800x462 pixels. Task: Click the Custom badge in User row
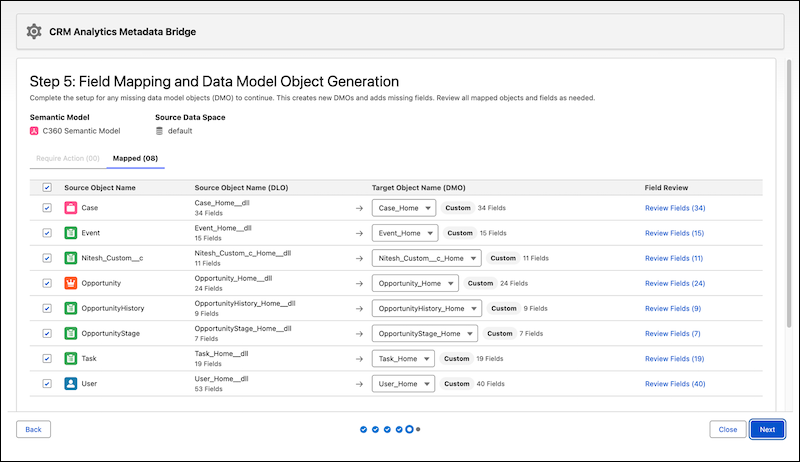pos(457,383)
